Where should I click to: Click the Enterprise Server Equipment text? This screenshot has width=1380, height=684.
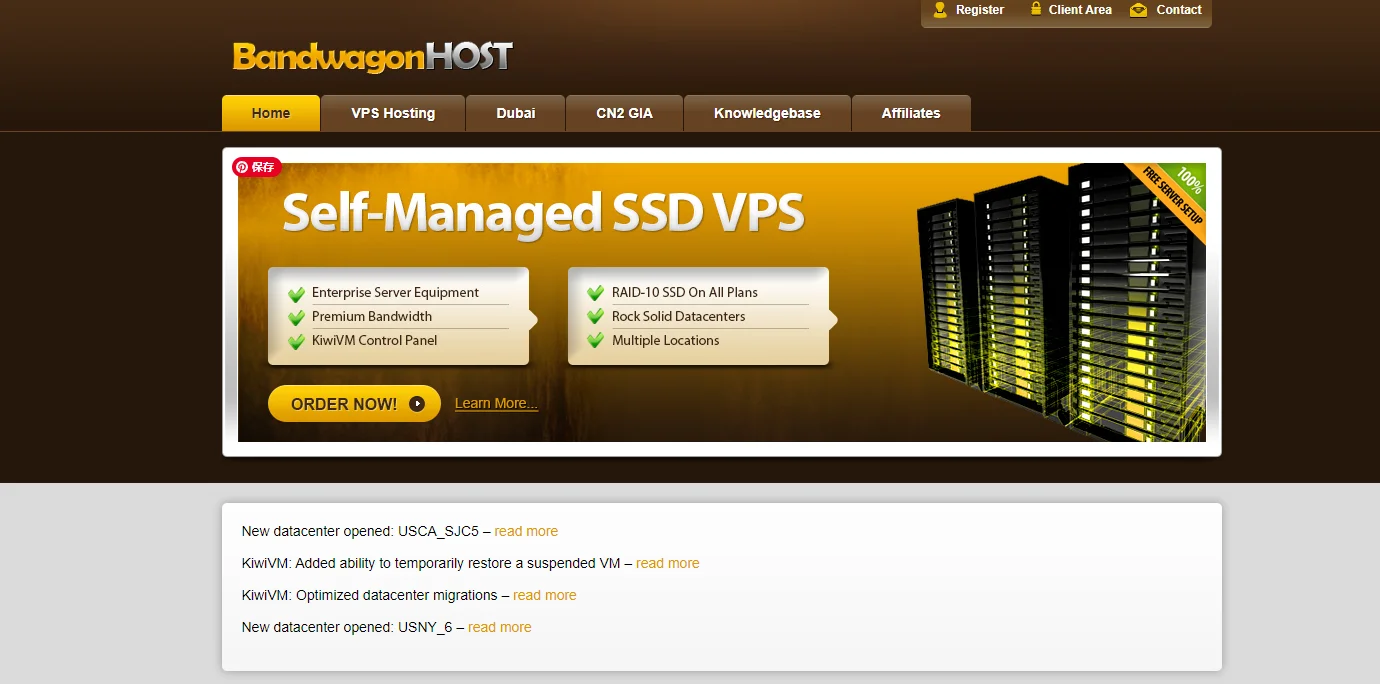pos(395,292)
